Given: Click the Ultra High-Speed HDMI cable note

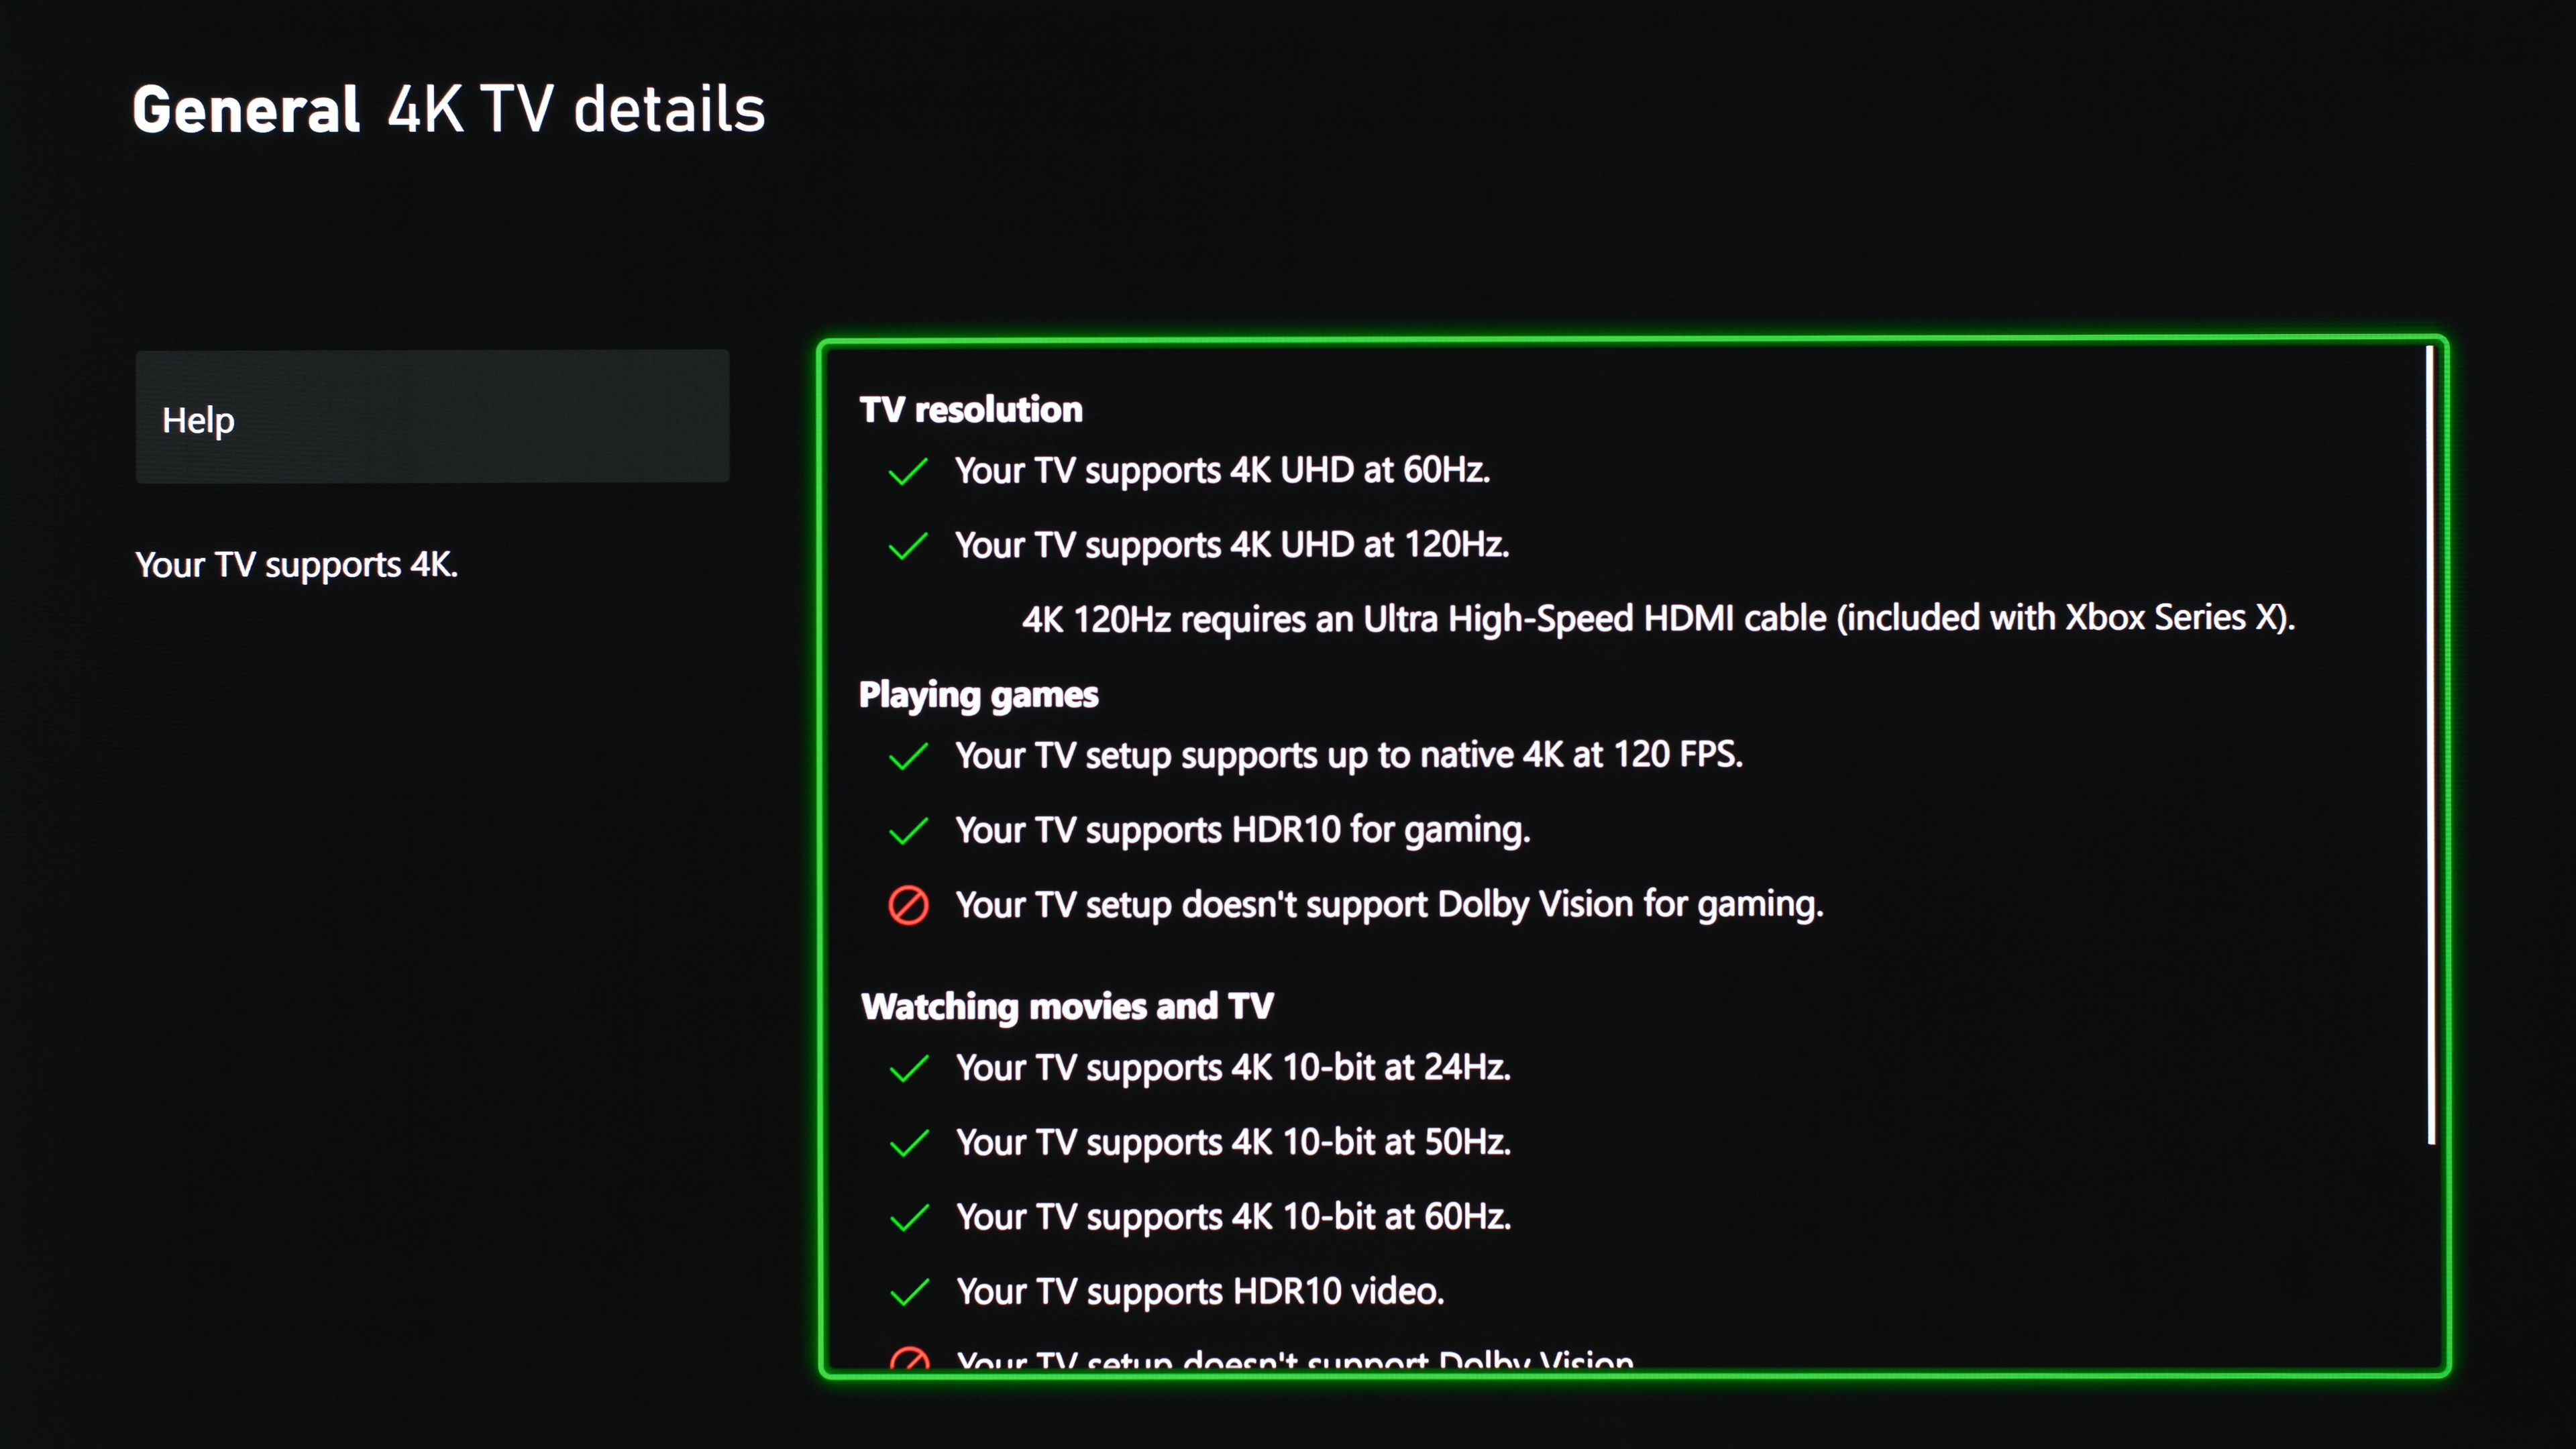Looking at the screenshot, I should click(1658, 618).
